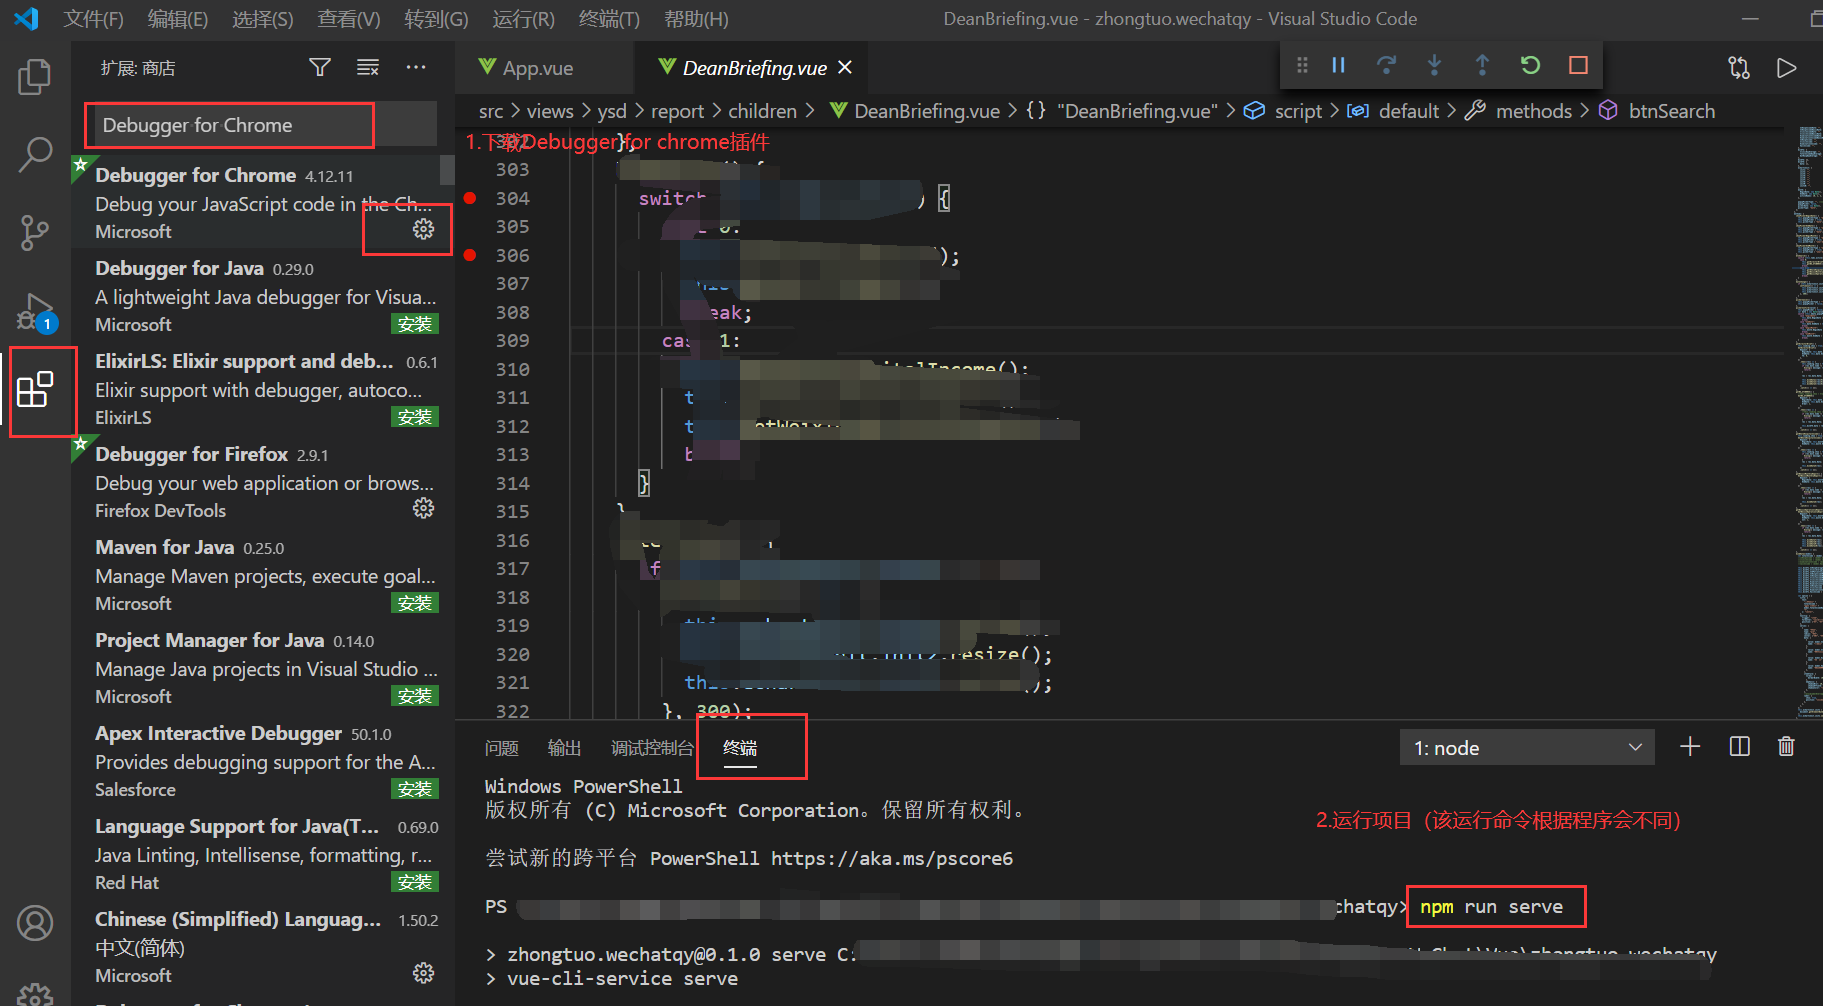Install ElixirLS extension
This screenshot has width=1823, height=1006.
[x=415, y=417]
